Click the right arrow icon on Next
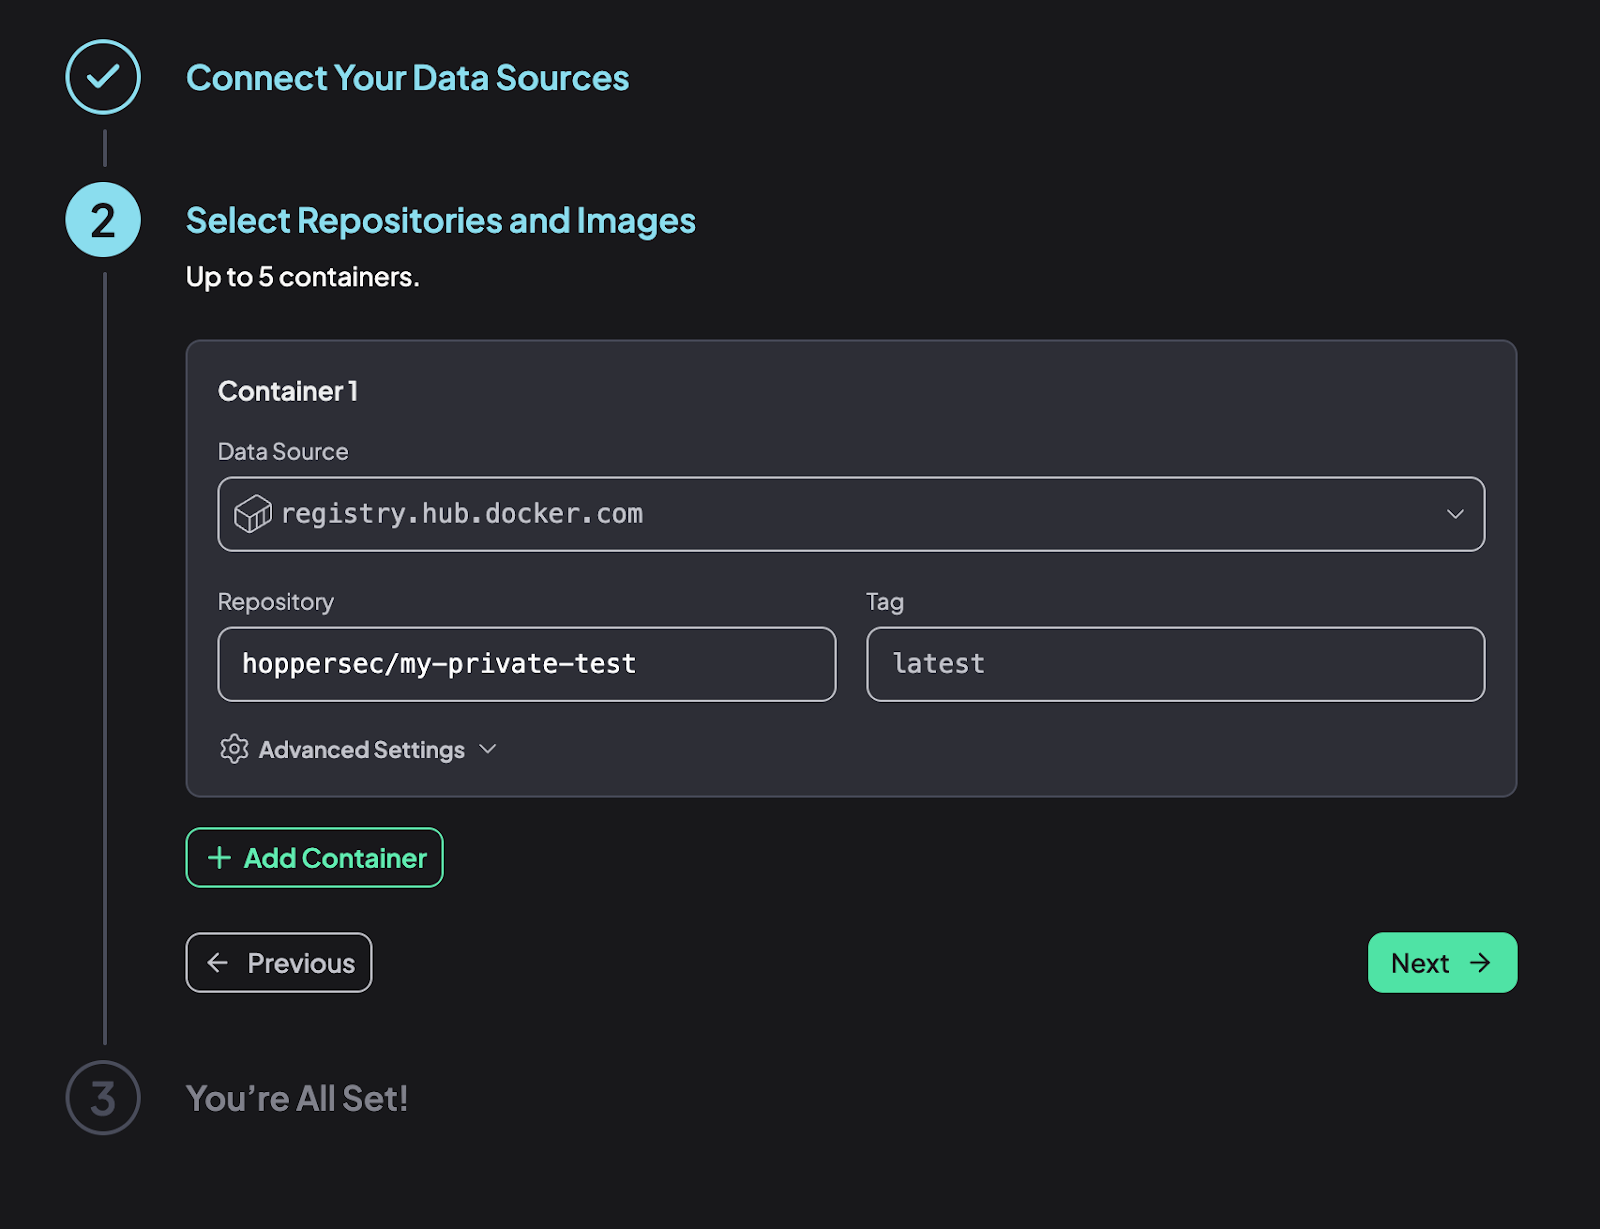1600x1229 pixels. [1480, 963]
